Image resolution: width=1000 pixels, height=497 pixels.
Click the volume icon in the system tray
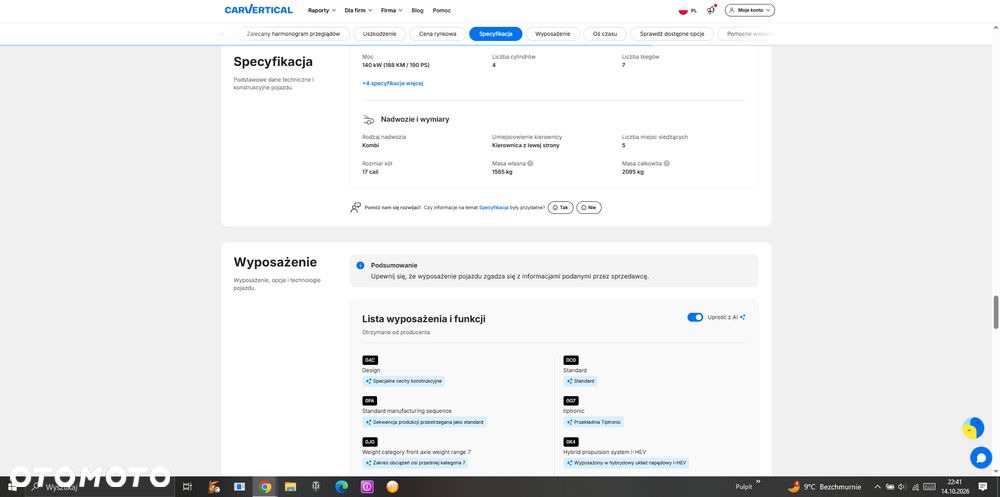pos(902,487)
